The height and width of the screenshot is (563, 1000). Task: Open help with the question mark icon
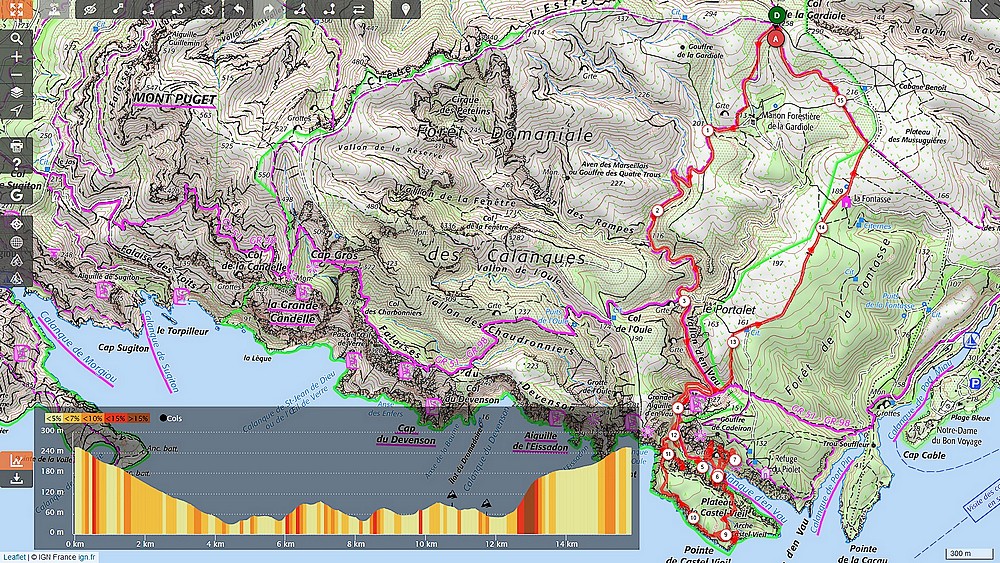coord(16,165)
